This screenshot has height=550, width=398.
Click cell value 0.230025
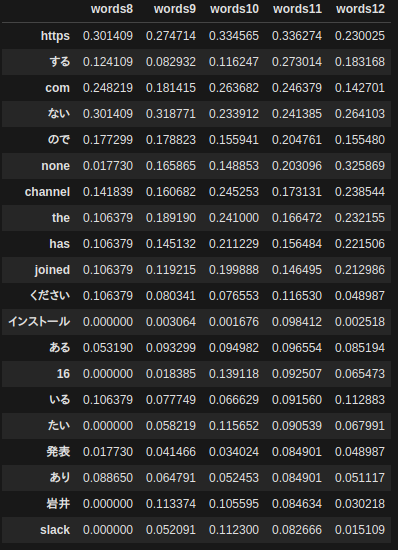coord(360,36)
